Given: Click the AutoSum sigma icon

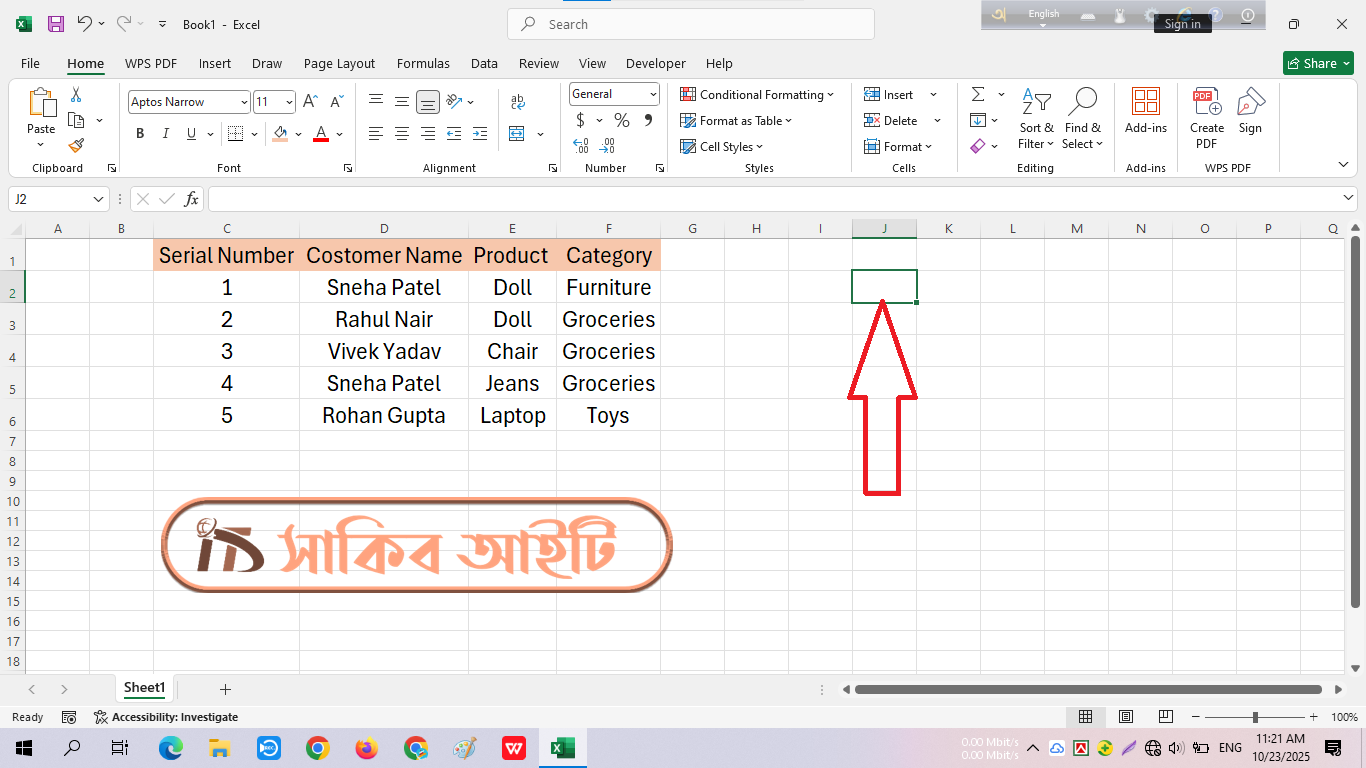Looking at the screenshot, I should click(x=978, y=95).
